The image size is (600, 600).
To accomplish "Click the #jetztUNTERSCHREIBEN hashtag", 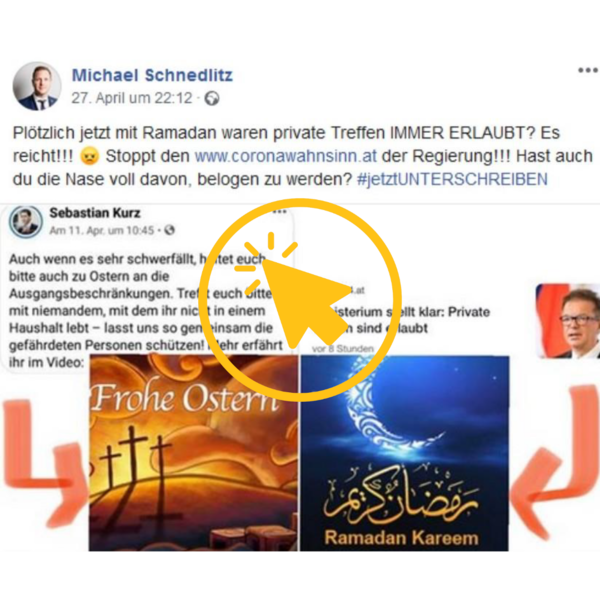I will [452, 179].
